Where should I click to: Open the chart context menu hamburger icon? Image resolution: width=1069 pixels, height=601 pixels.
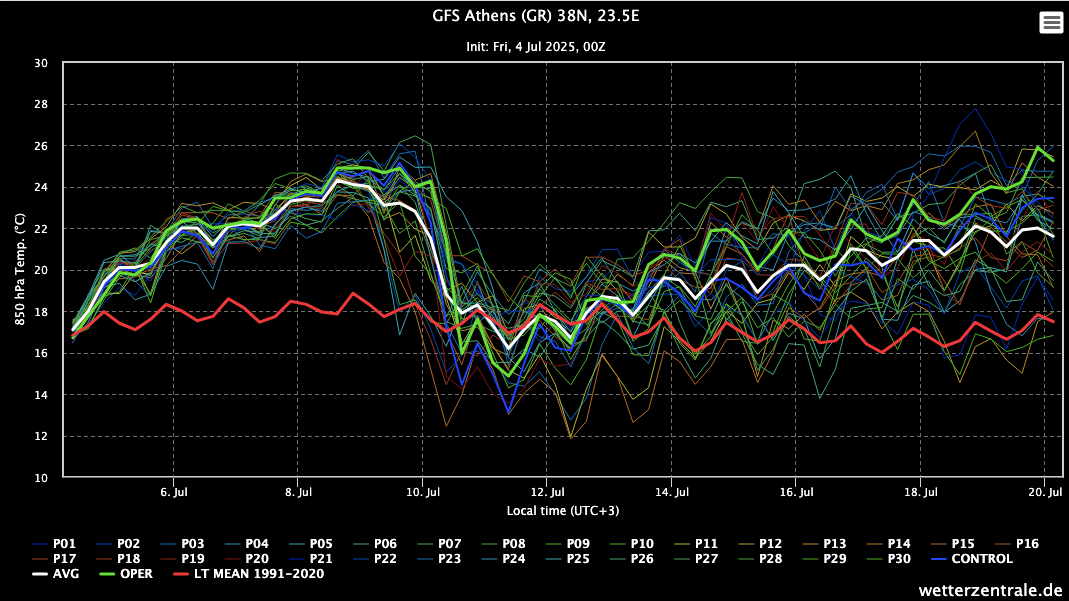pos(1051,23)
